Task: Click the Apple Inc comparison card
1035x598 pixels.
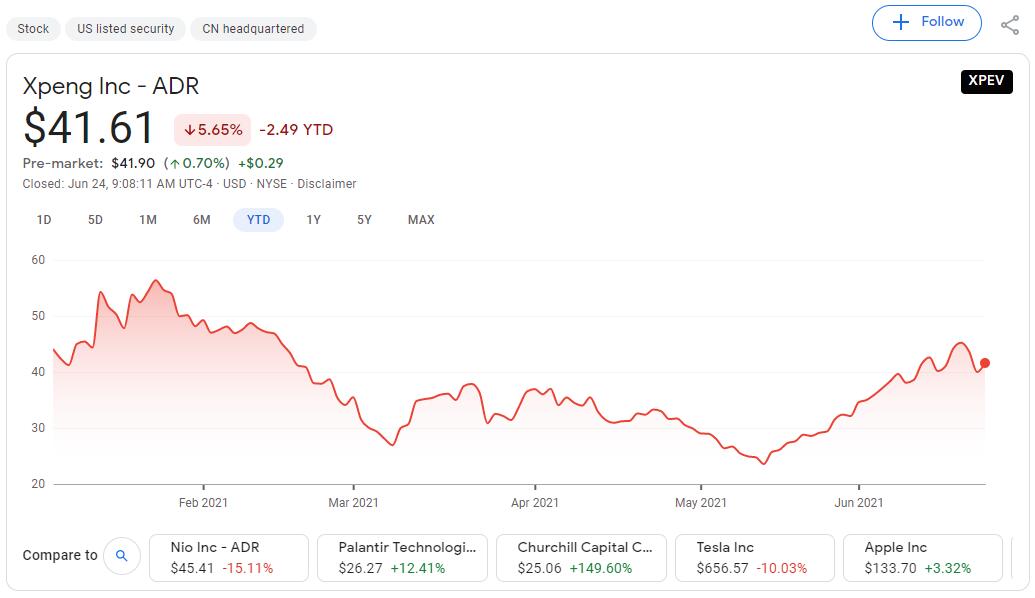Action: coord(922,556)
